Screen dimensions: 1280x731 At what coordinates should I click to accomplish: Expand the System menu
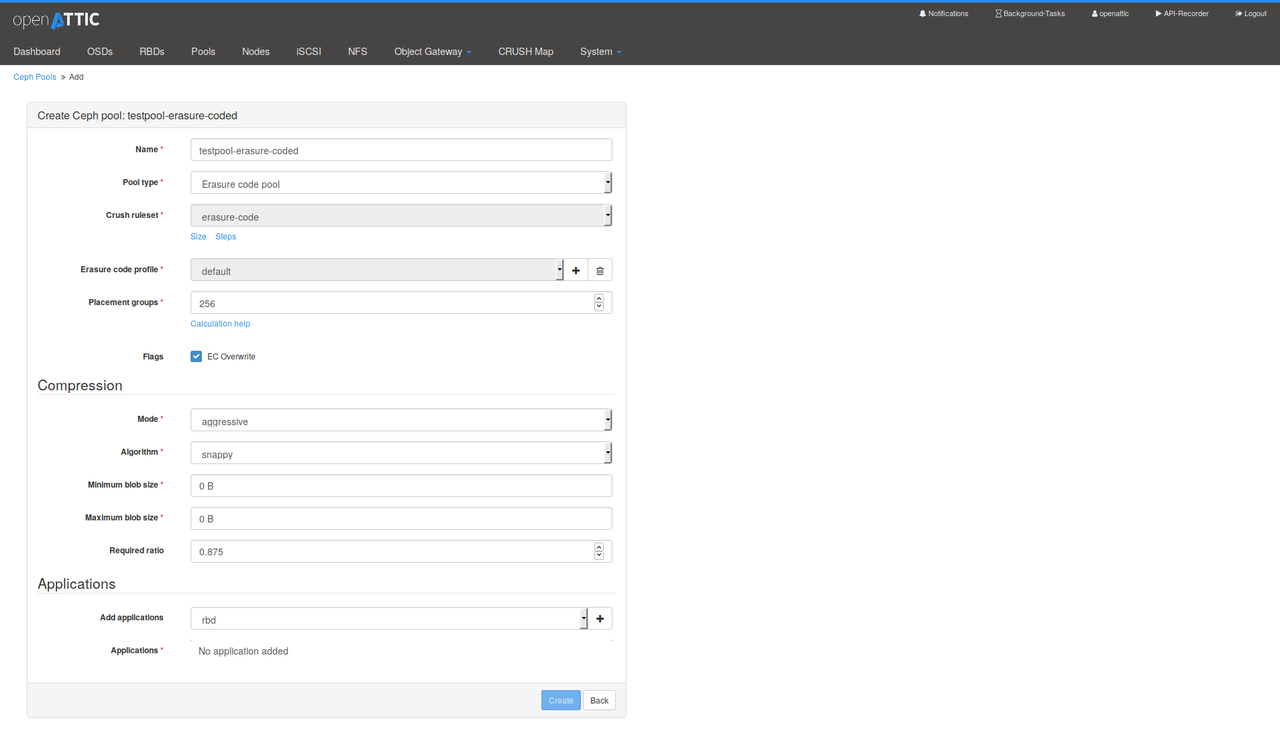(x=600, y=51)
